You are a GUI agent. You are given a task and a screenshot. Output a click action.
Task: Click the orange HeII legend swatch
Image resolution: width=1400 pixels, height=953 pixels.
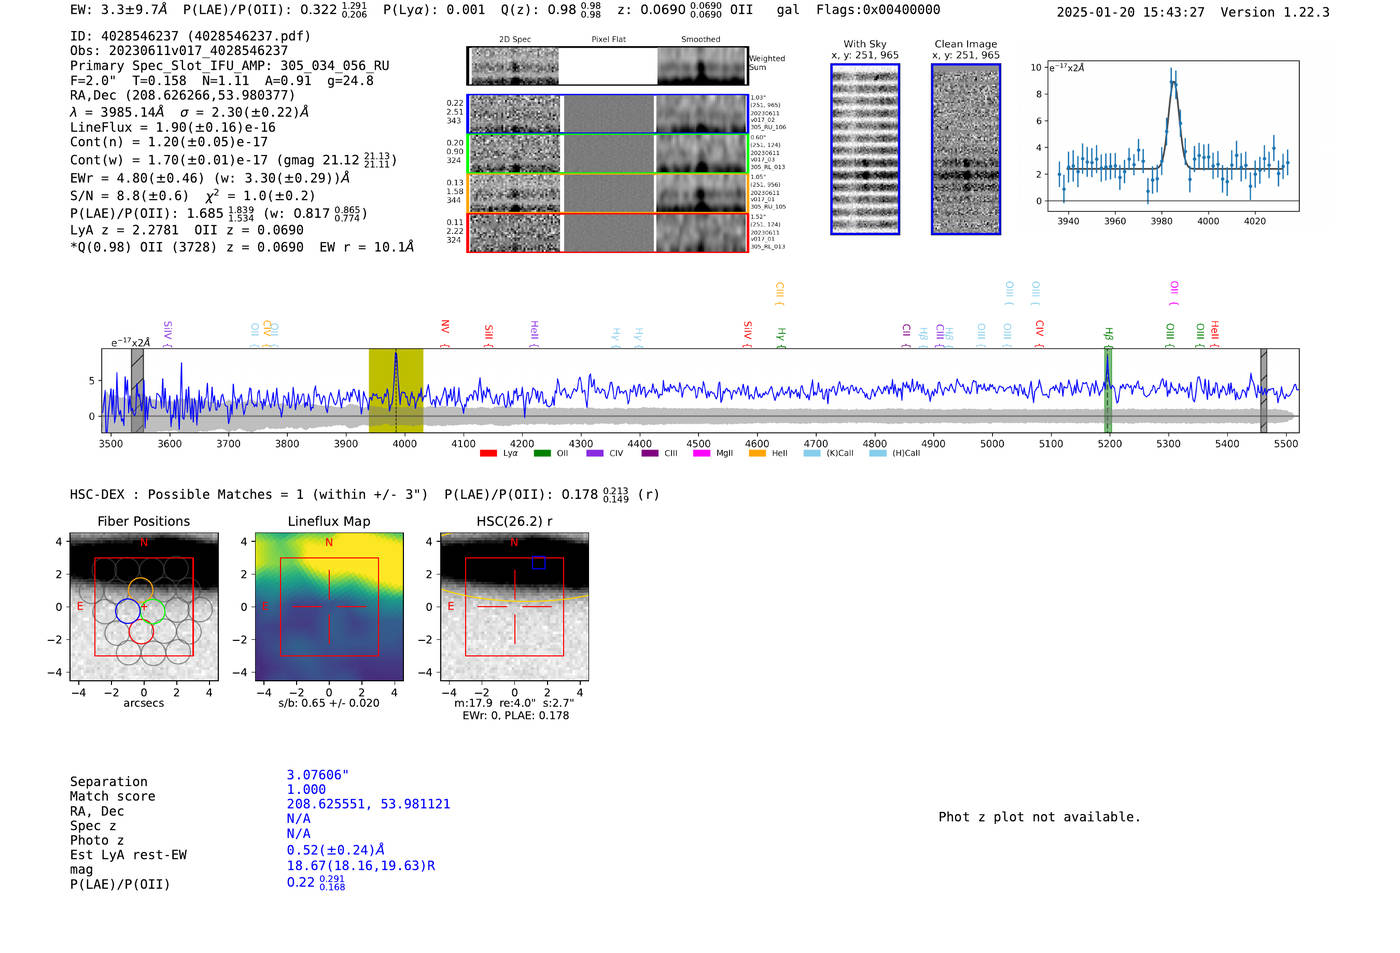coord(757,453)
